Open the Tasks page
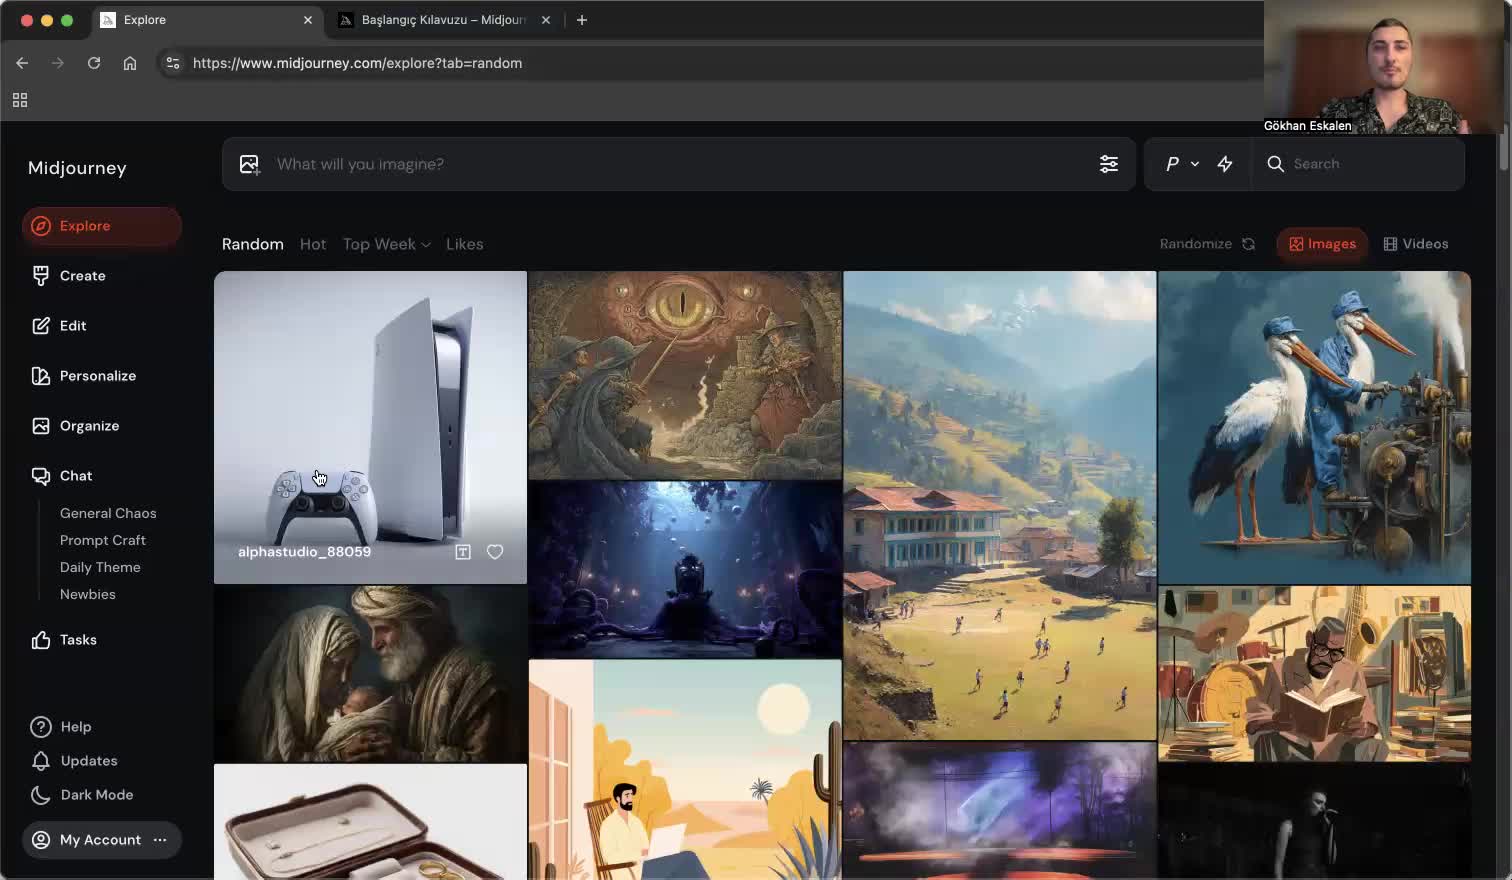 (64, 640)
